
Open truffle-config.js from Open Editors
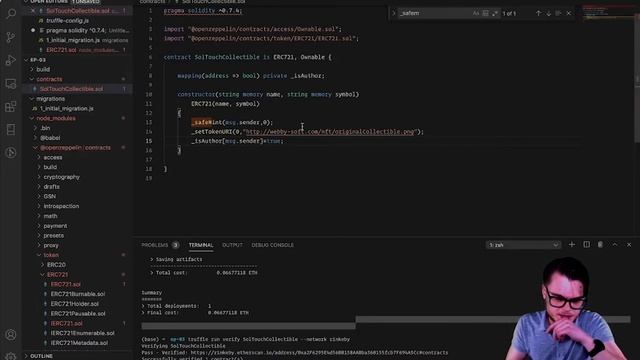67,20
